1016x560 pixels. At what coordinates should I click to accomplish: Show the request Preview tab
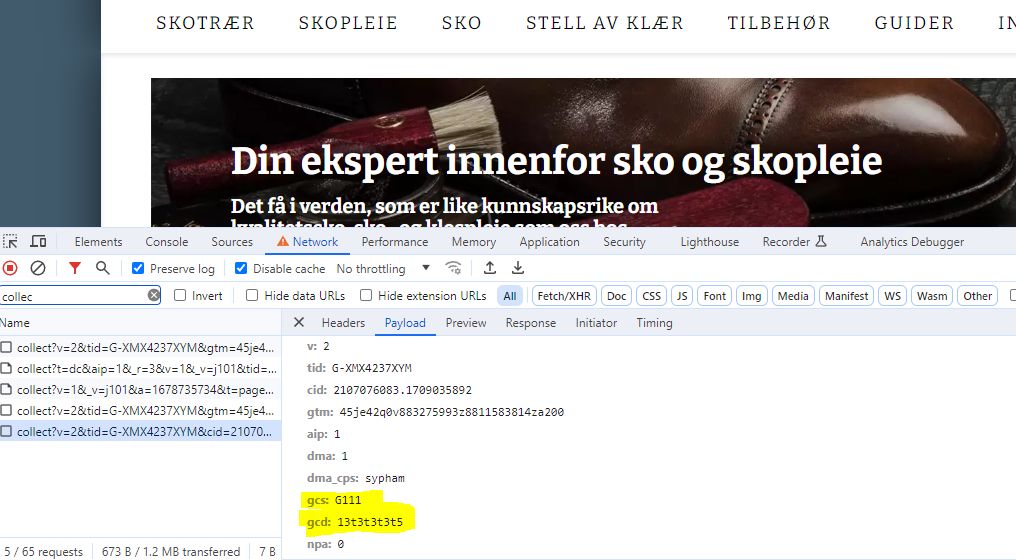coord(466,323)
